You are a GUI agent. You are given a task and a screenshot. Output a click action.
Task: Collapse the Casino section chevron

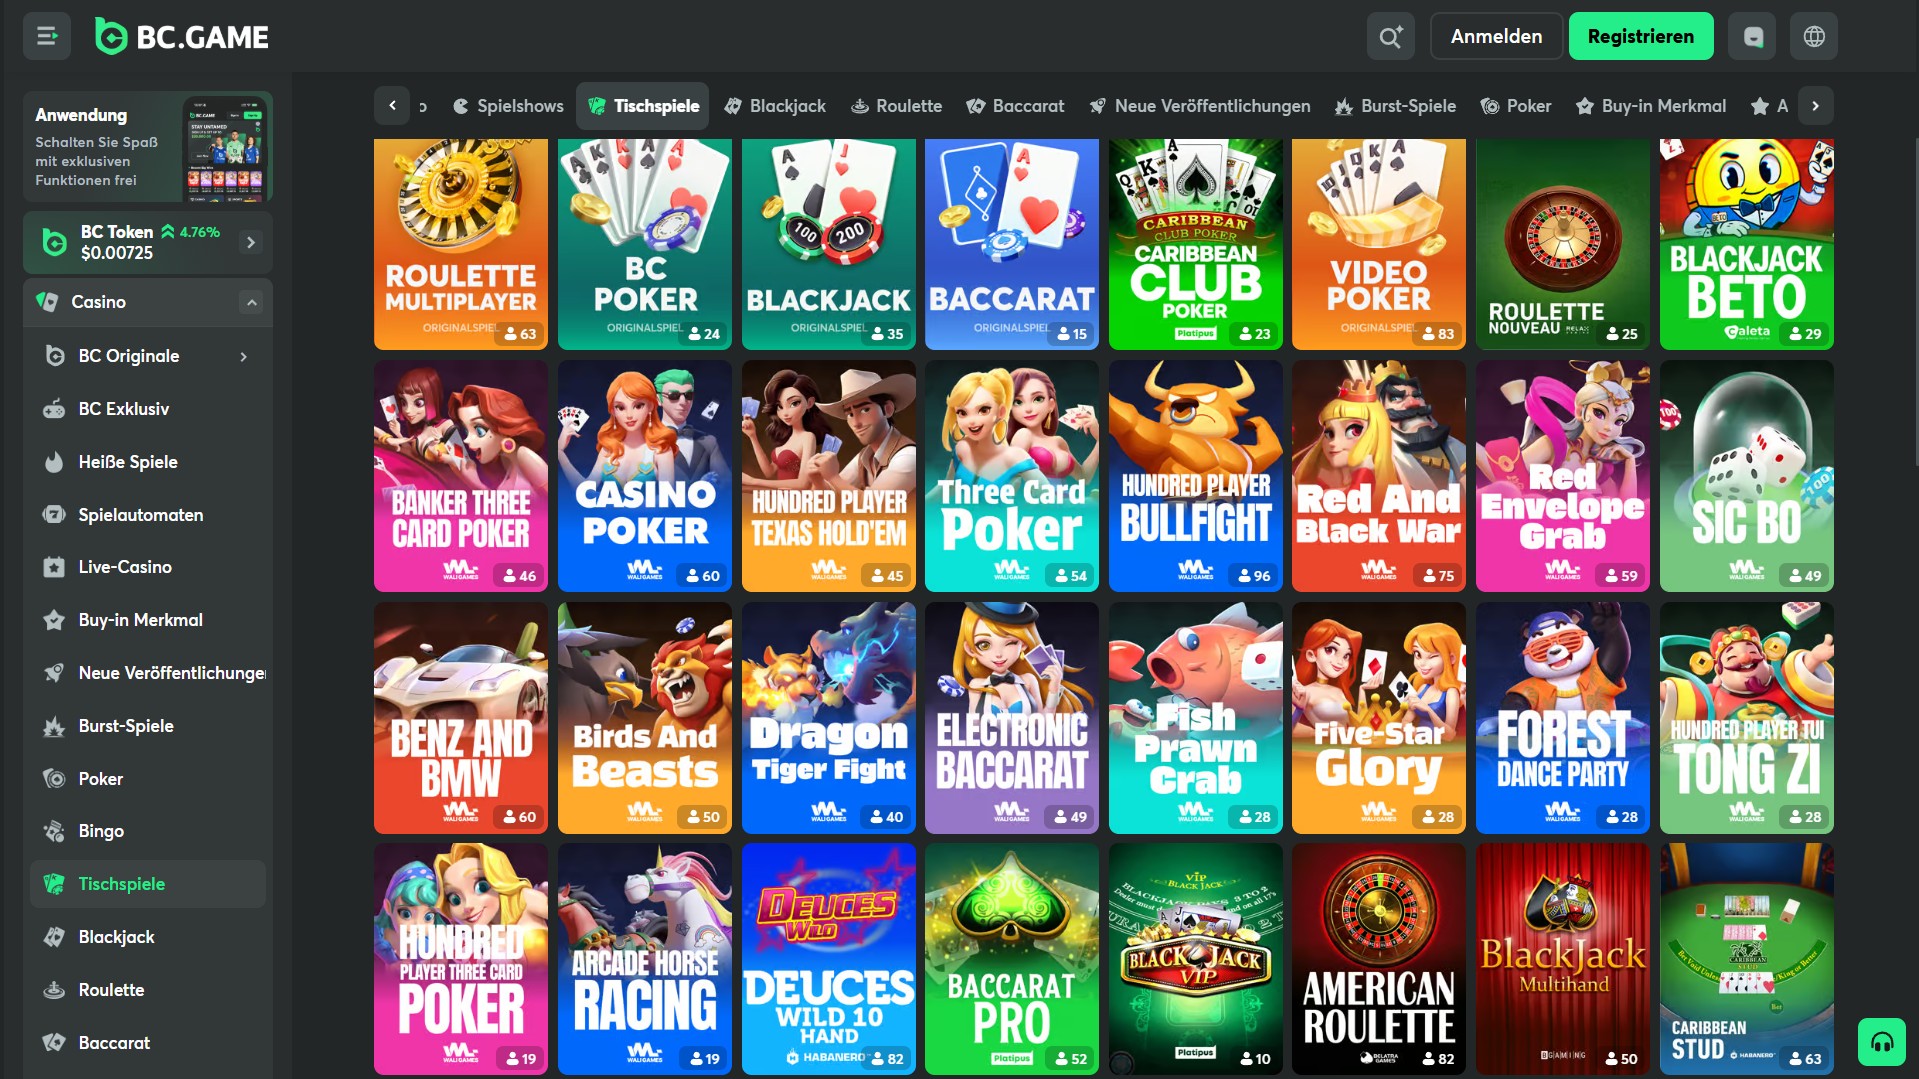(x=251, y=302)
